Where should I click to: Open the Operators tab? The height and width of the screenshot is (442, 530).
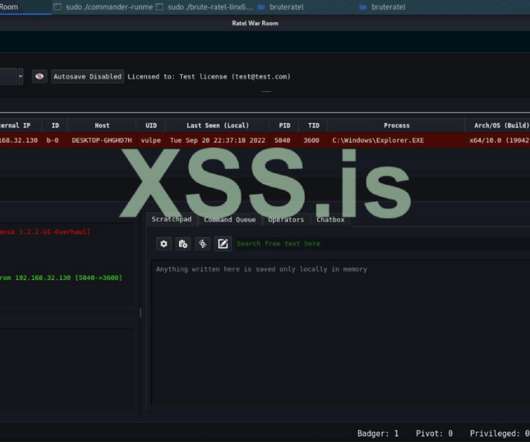tap(286, 220)
